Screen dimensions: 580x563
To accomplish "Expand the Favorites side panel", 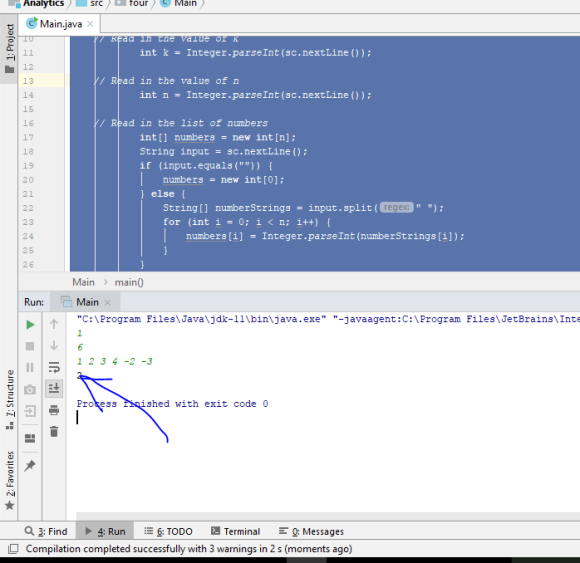I will 10,480.
